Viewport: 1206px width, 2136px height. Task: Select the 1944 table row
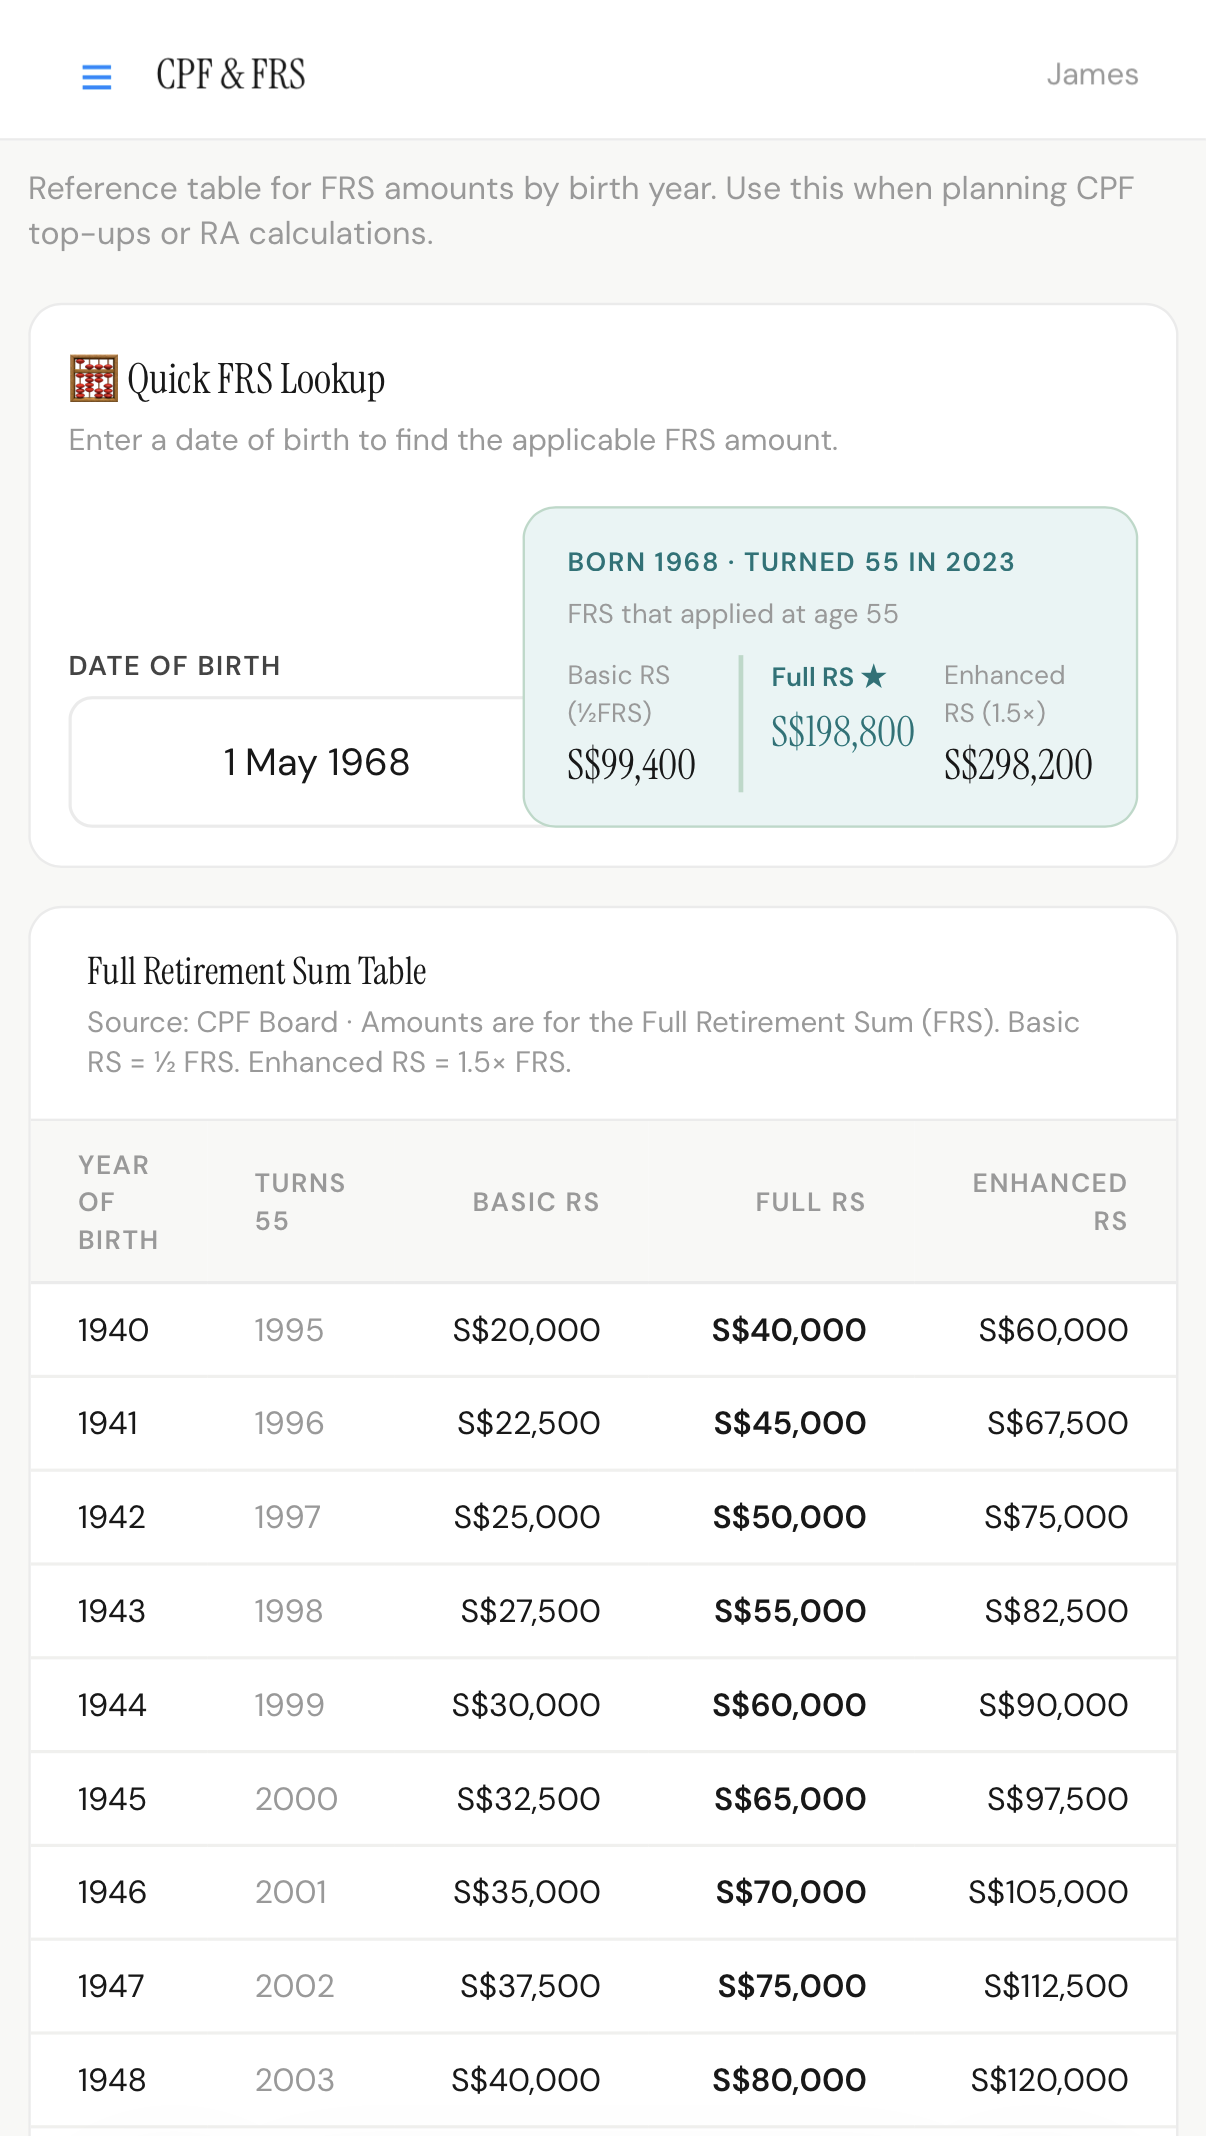603,1705
